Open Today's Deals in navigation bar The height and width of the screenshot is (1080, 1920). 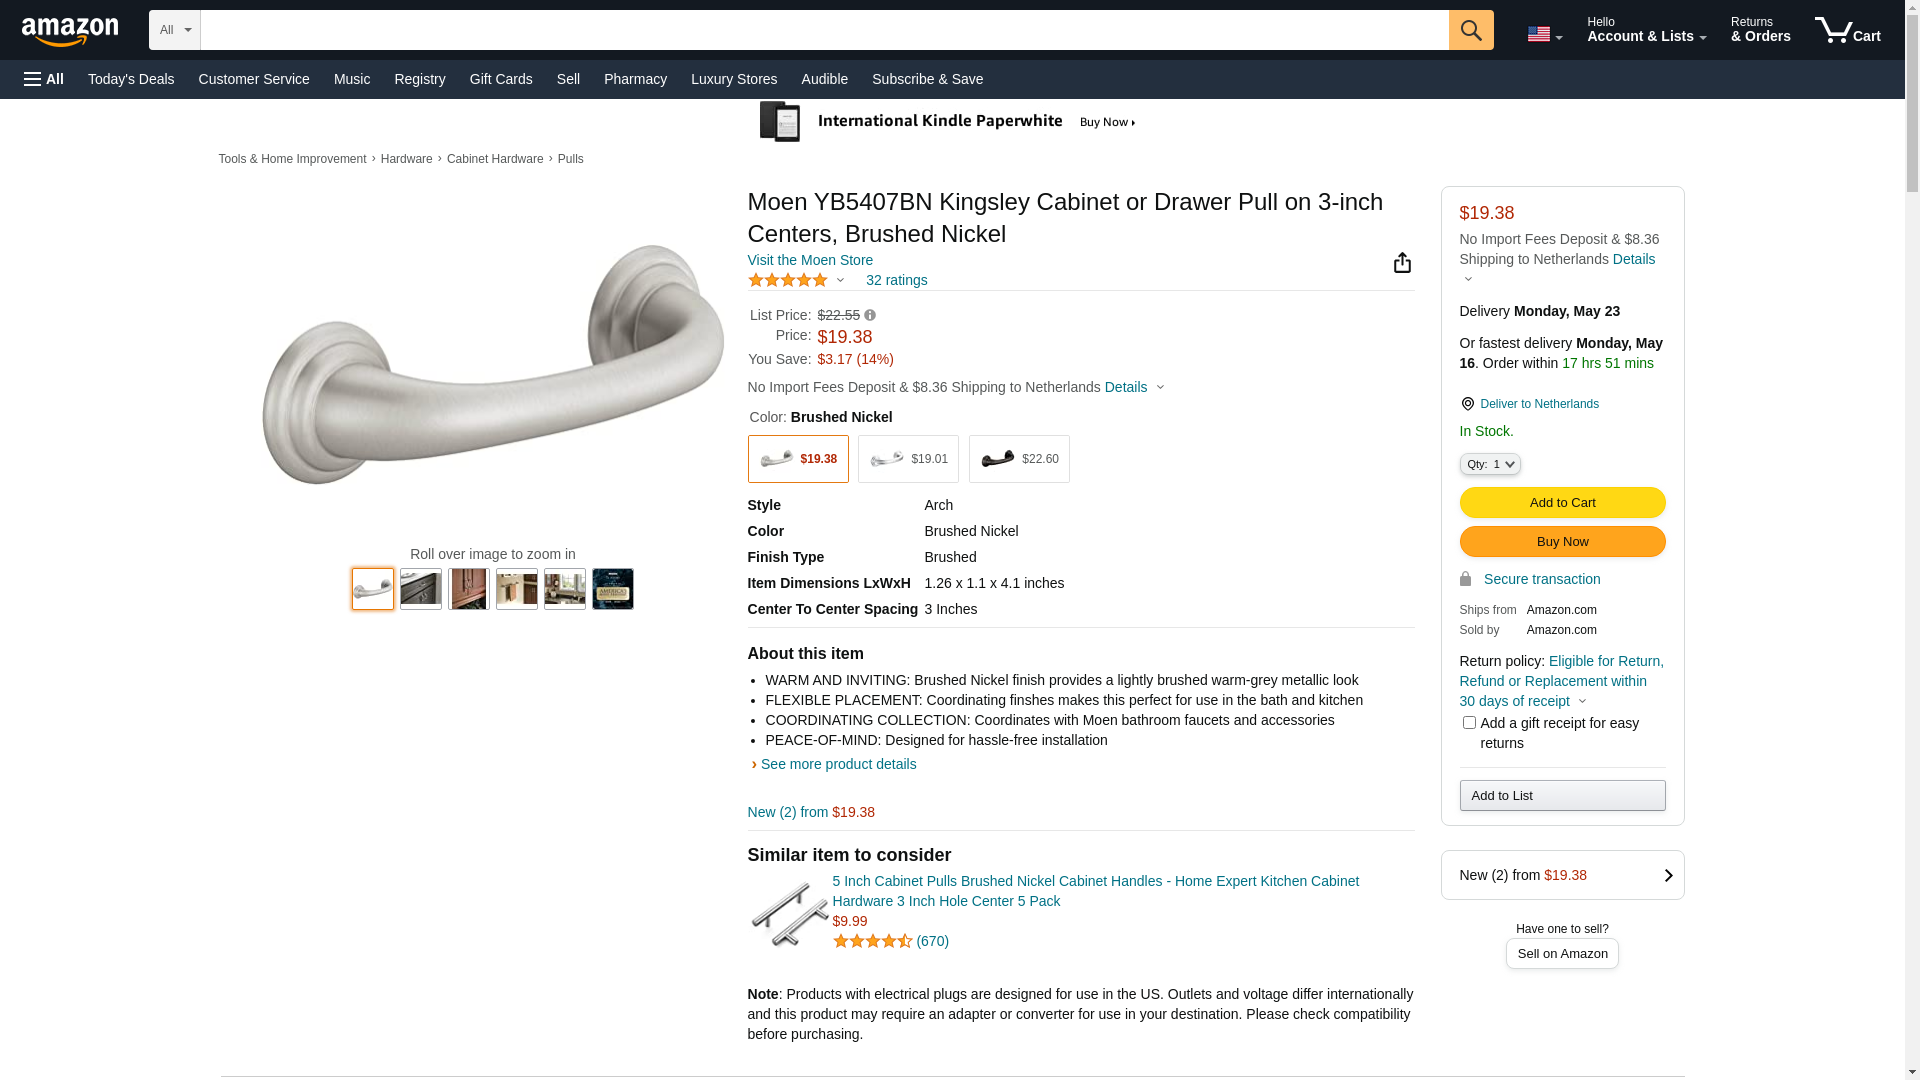[131, 79]
